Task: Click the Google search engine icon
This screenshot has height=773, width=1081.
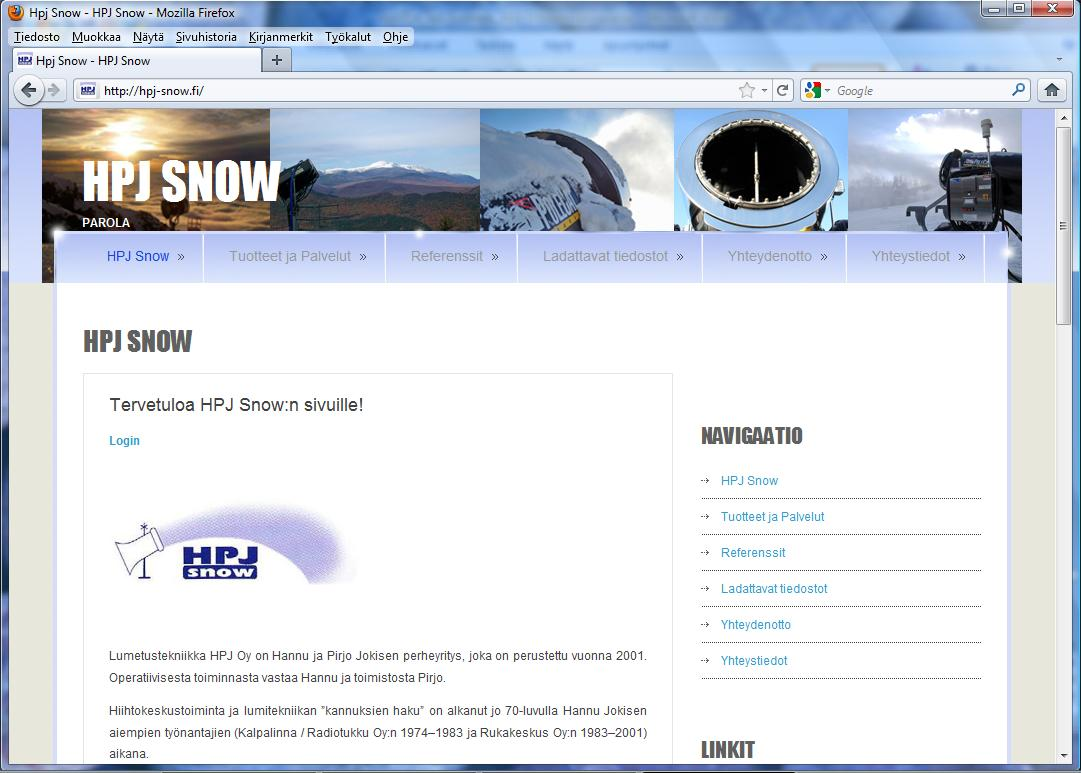Action: click(x=812, y=90)
